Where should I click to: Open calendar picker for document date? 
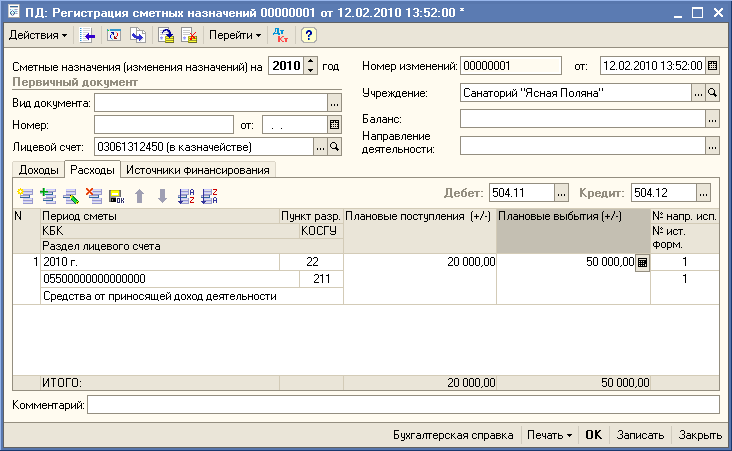click(712, 66)
